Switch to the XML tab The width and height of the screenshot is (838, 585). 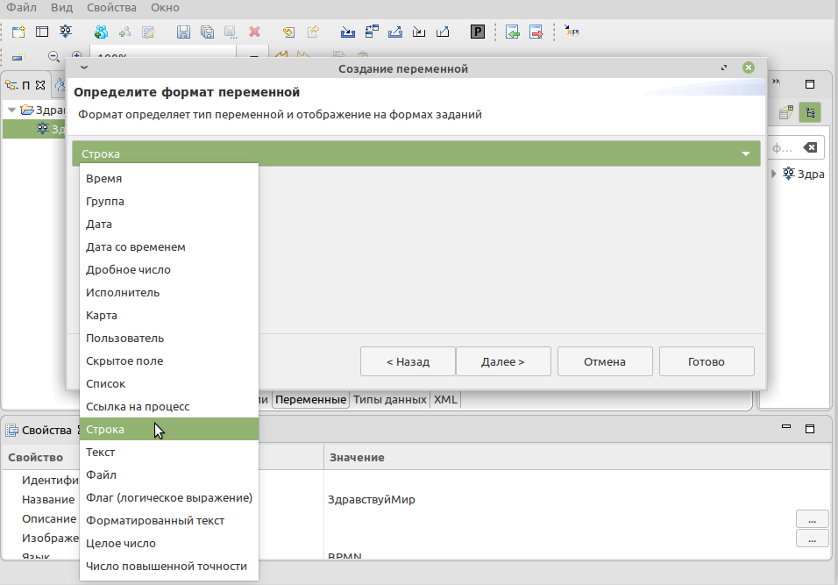point(445,400)
